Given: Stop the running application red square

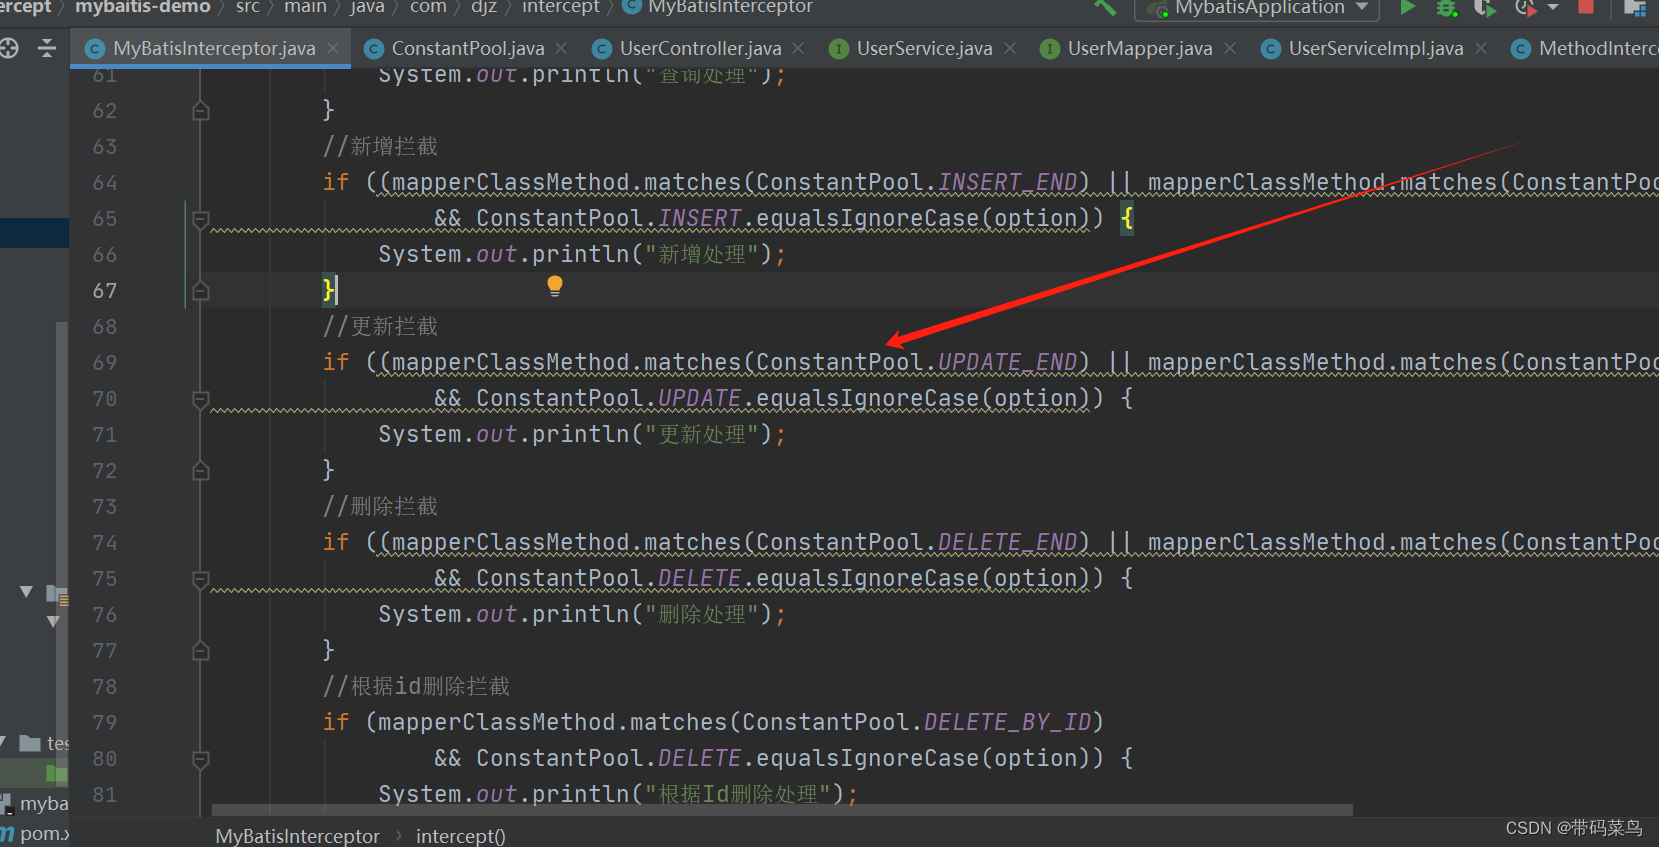Looking at the screenshot, I should [1586, 7].
